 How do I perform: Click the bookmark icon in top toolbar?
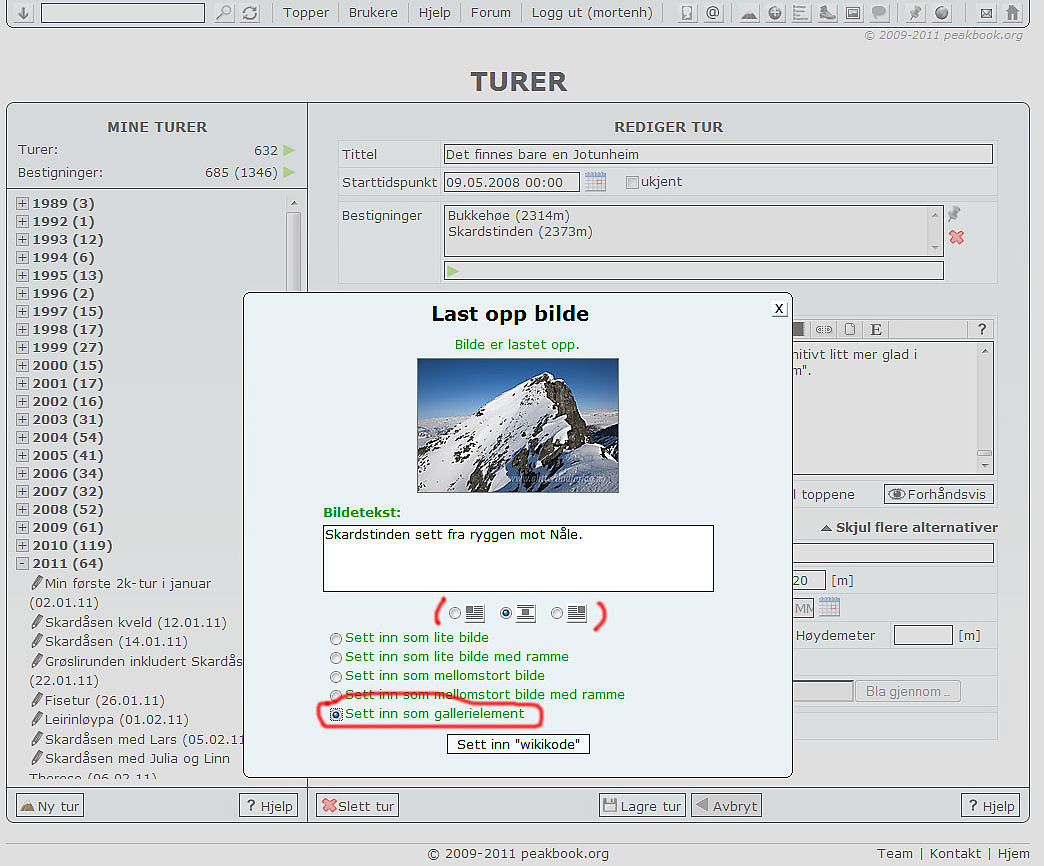[686, 13]
